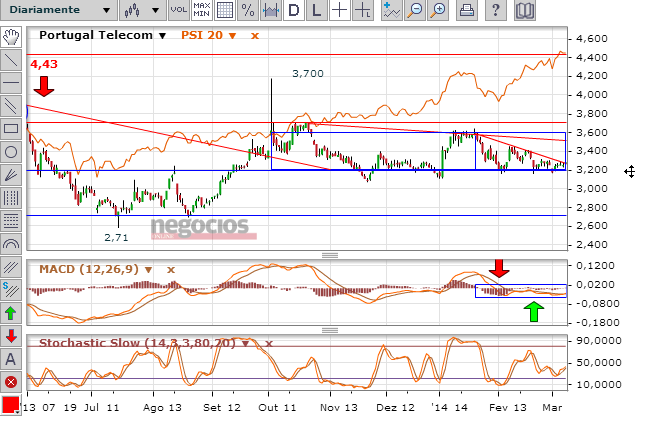Select the hand pan tool
This screenshot has height=421, width=647.
pyautogui.click(x=11, y=37)
